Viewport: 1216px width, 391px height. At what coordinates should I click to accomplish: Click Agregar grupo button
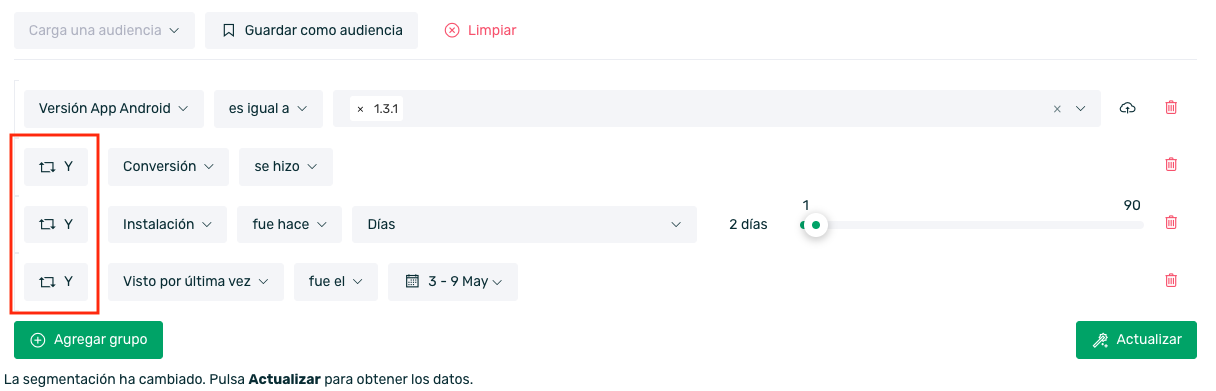pos(88,339)
